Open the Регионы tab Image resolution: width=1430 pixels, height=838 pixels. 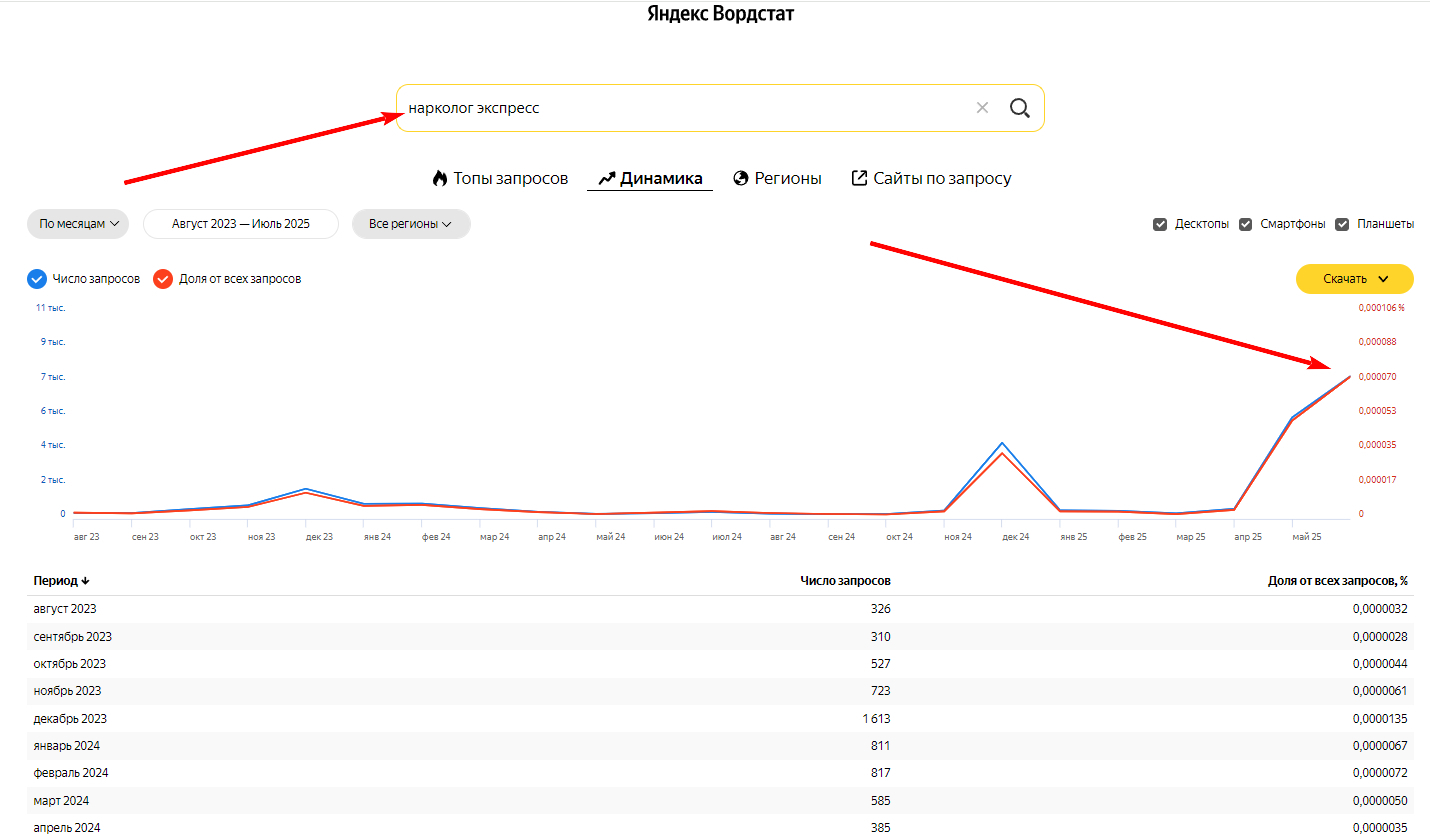[788, 179]
